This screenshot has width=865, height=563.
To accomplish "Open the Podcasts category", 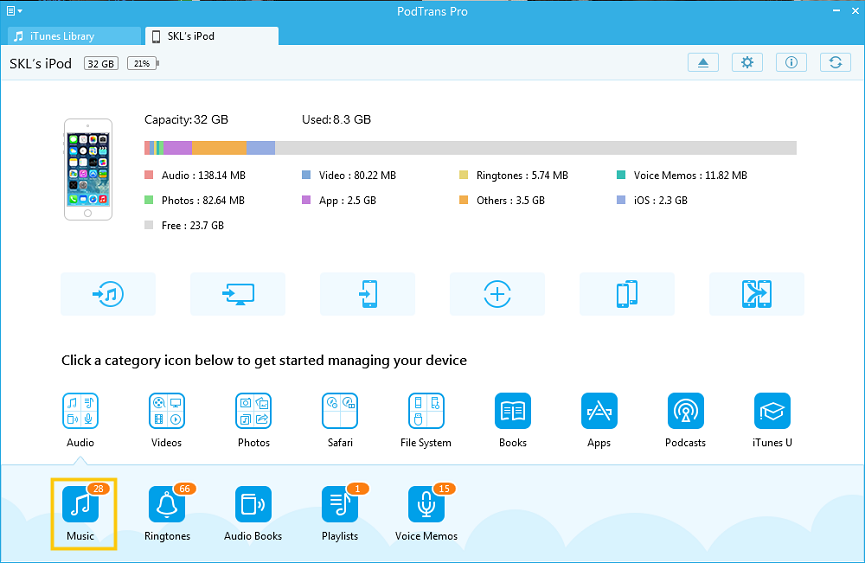I will 686,411.
